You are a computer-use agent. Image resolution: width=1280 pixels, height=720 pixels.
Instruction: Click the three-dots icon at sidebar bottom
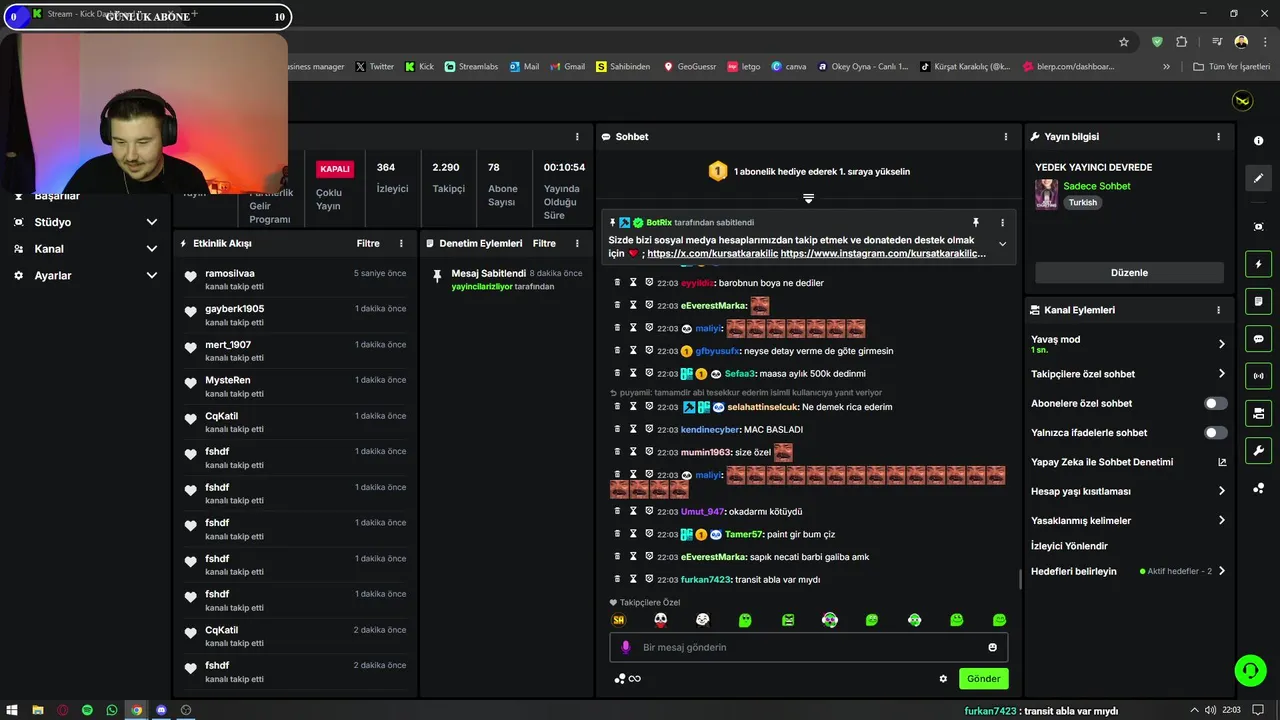1258,488
